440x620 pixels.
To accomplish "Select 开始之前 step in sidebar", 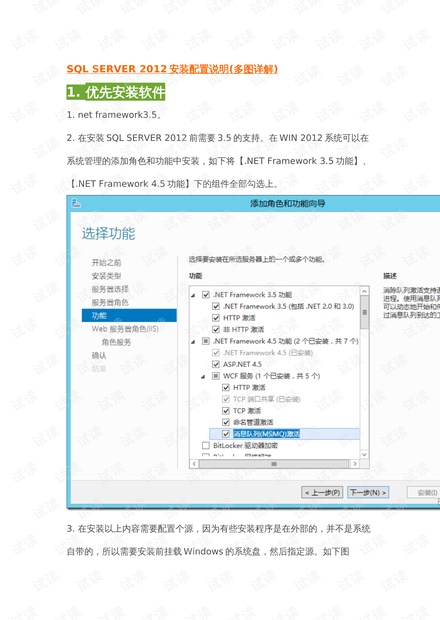I will (x=106, y=263).
